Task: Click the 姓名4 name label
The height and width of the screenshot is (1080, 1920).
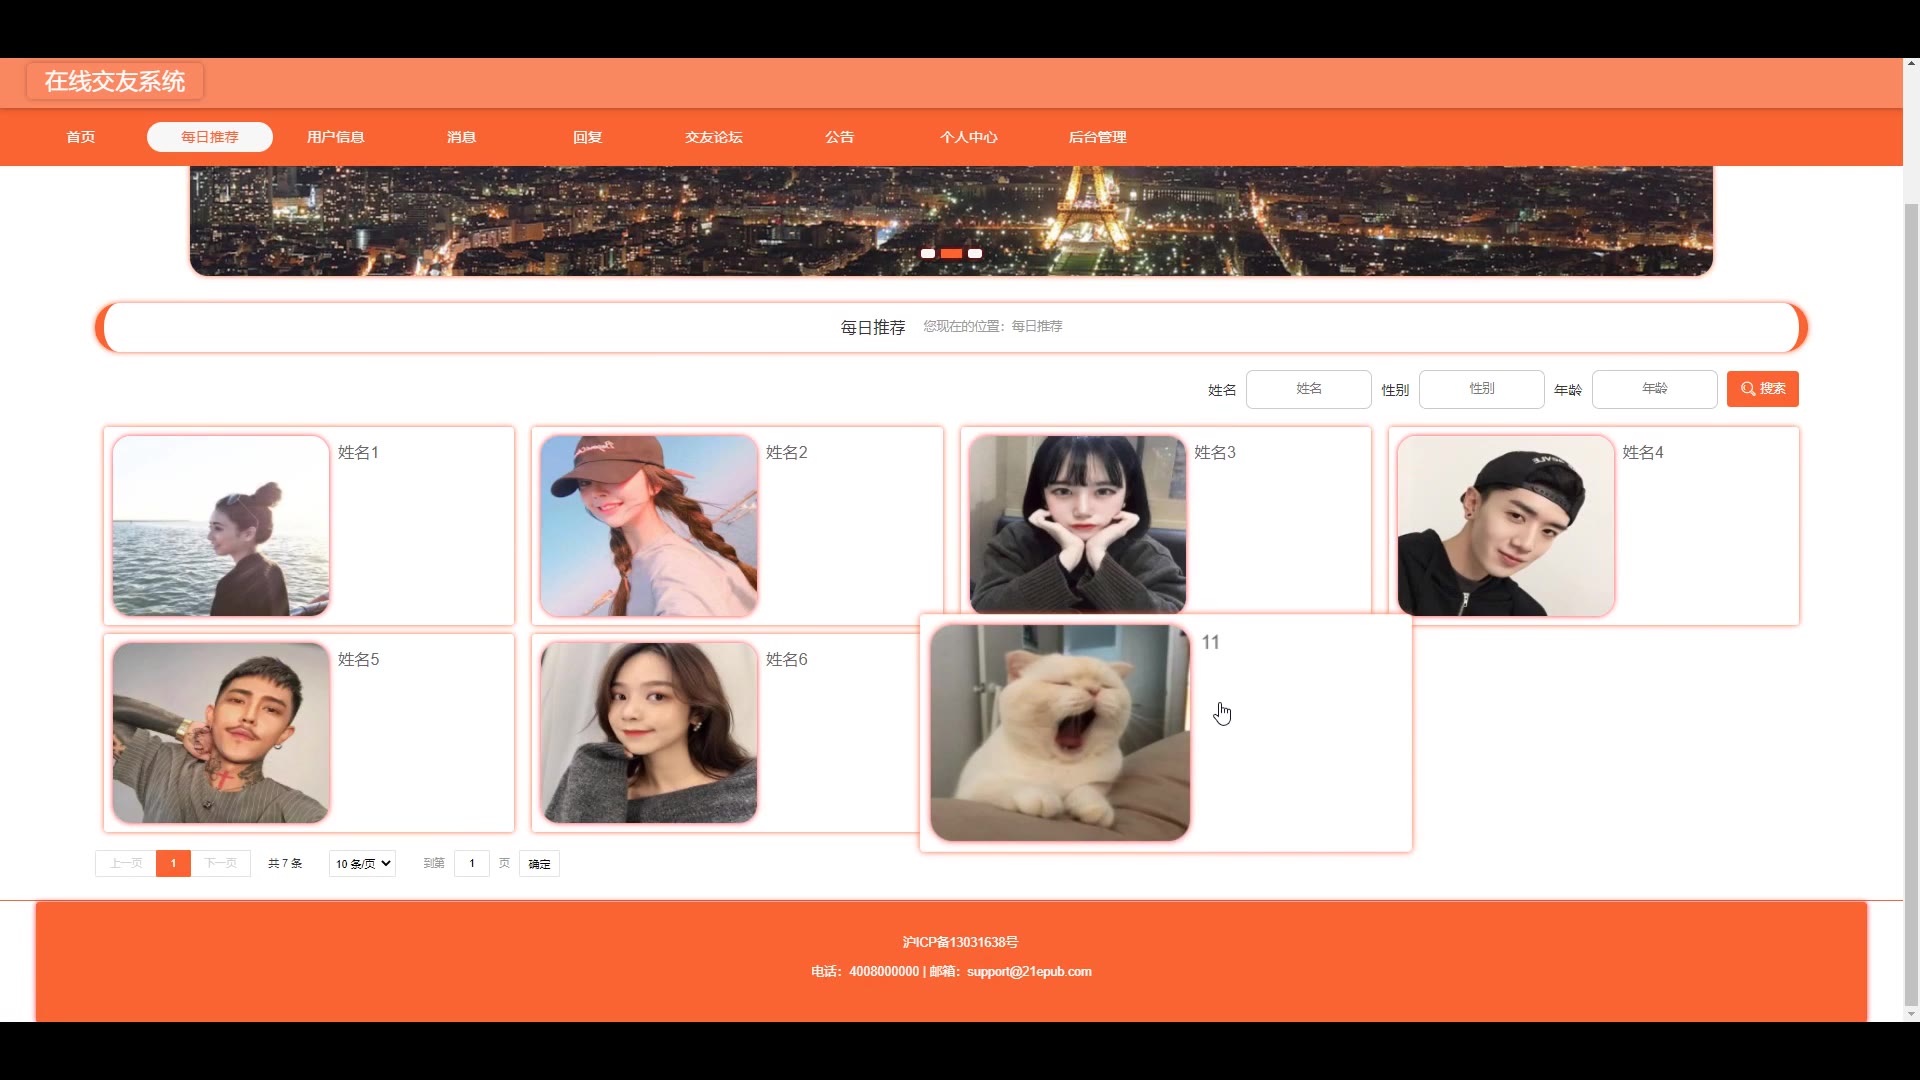Action: pos(1643,453)
